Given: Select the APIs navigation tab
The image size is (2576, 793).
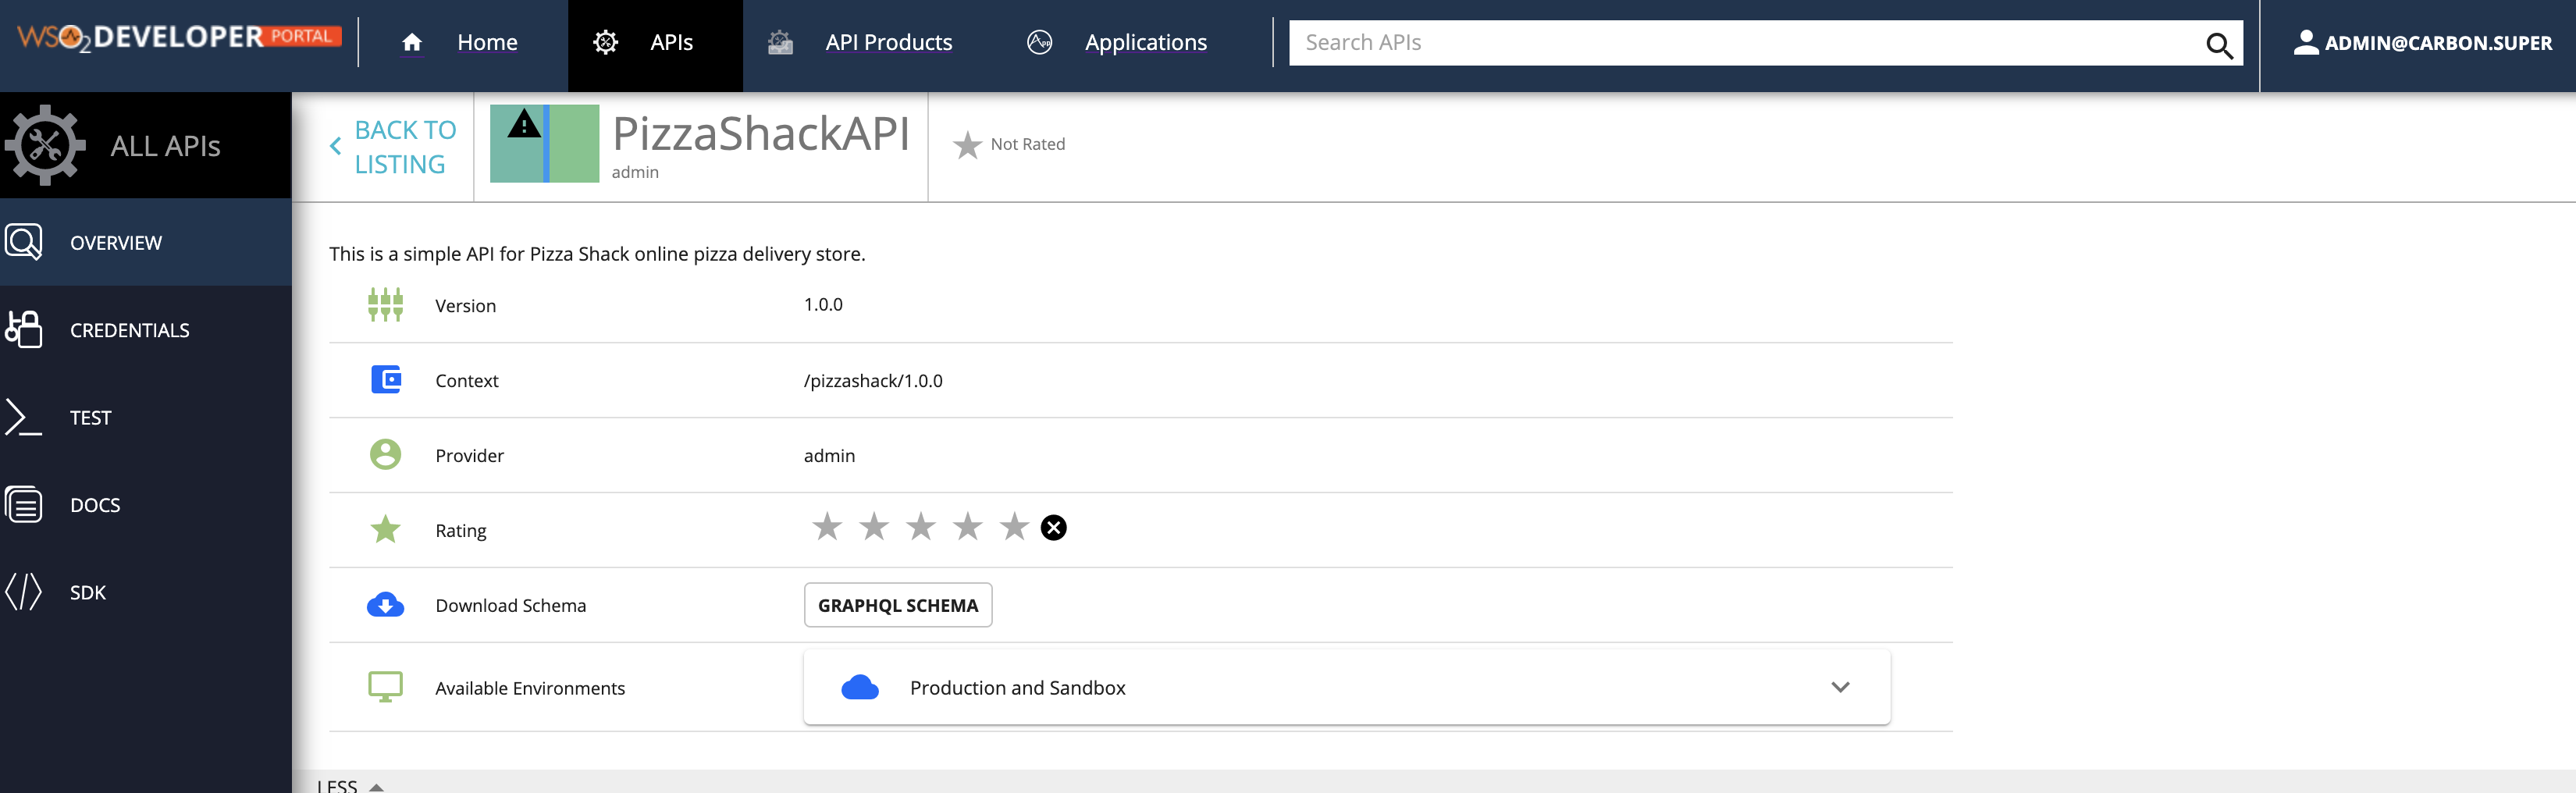Looking at the screenshot, I should (x=655, y=46).
